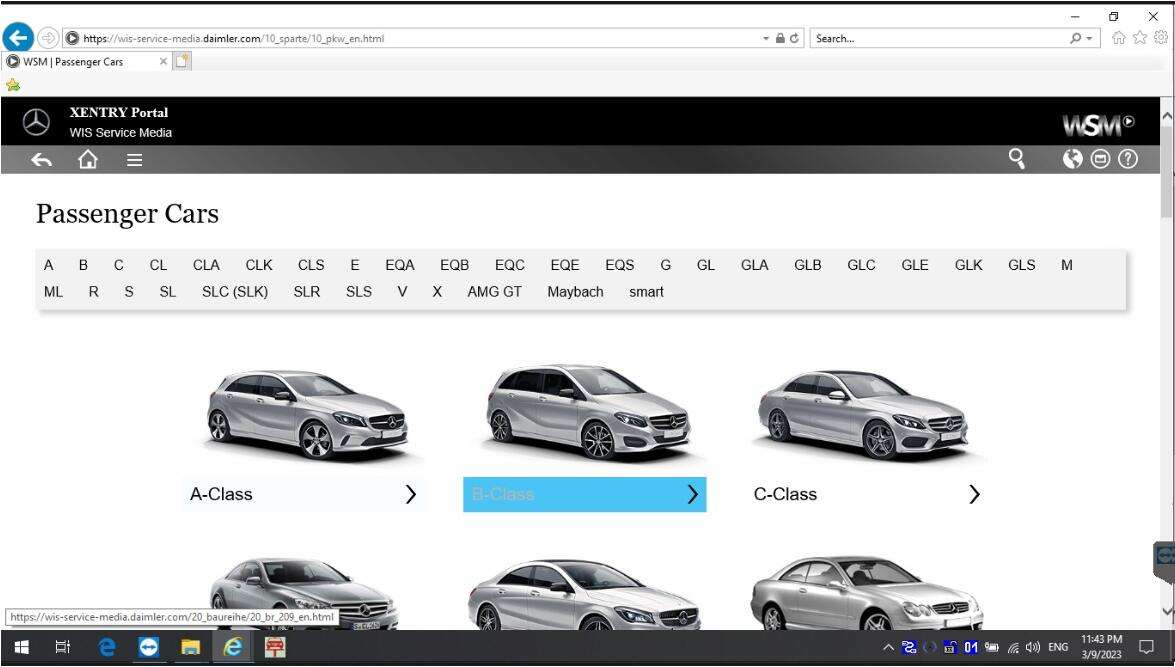Select smart in the model index
The width and height of the screenshot is (1175, 667).
click(x=647, y=292)
